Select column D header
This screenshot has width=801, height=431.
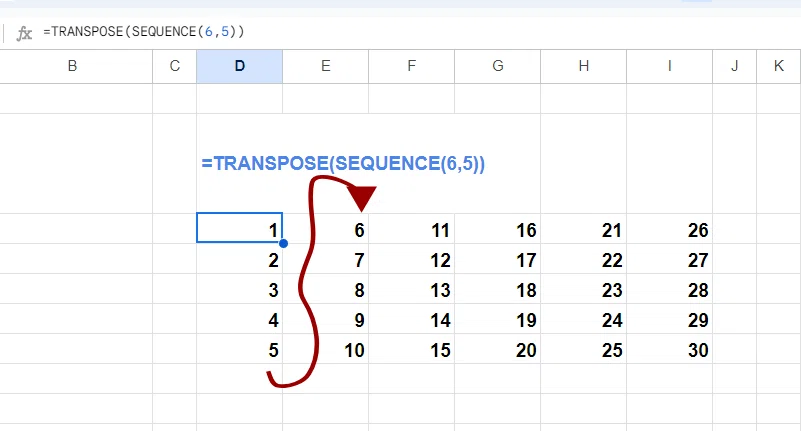(240, 66)
